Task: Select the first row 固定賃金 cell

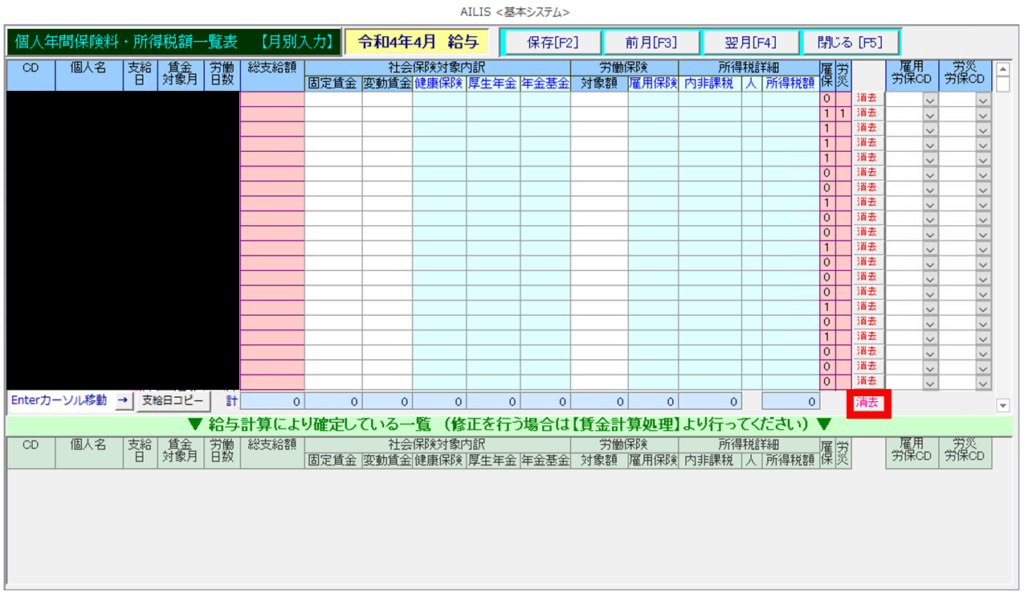Action: [x=333, y=99]
